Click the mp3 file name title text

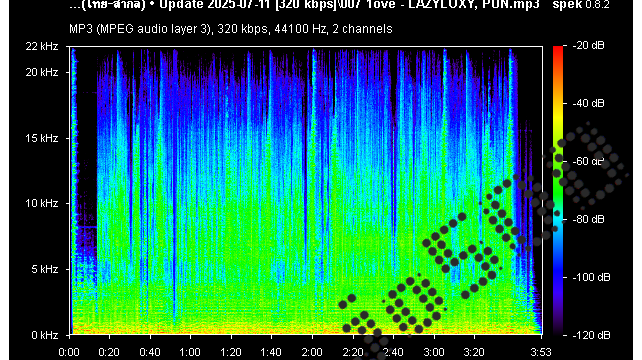[304, 5]
